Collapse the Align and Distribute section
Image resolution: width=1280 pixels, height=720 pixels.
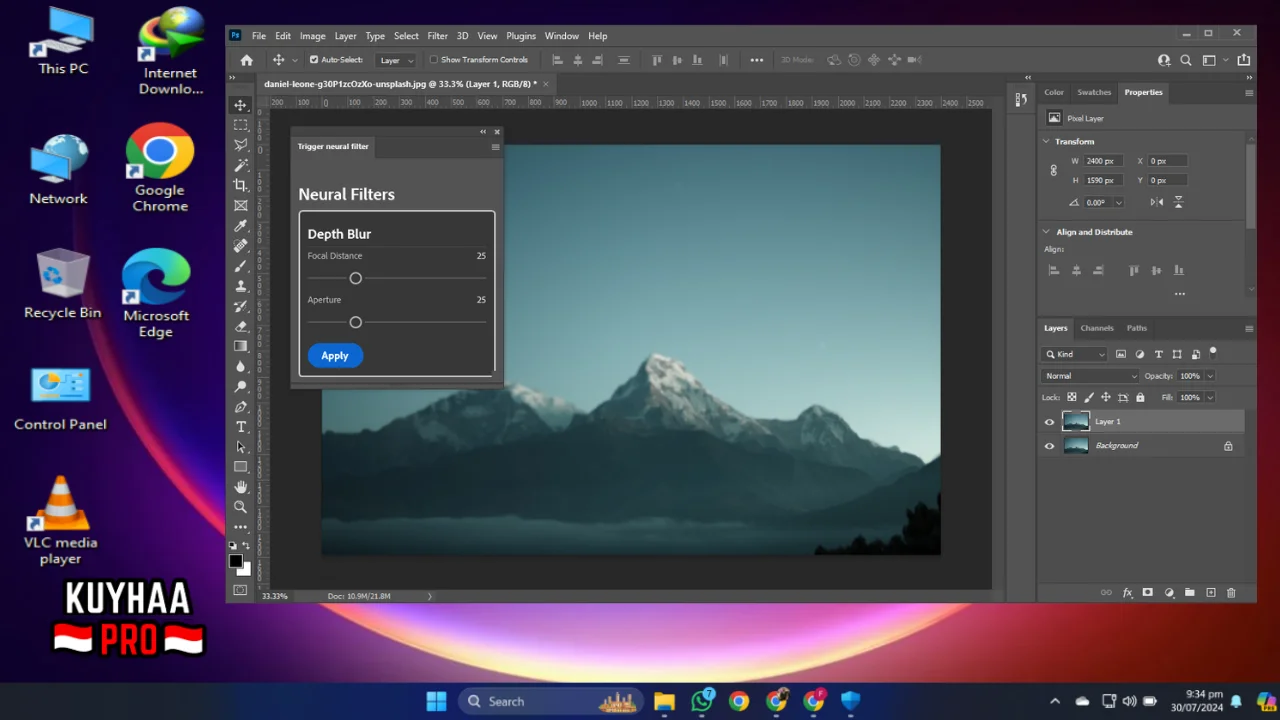[x=1047, y=232]
